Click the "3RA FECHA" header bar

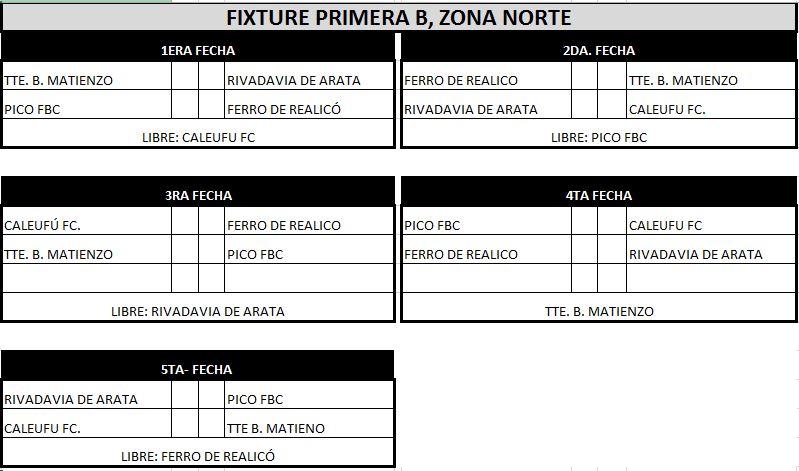[198, 195]
